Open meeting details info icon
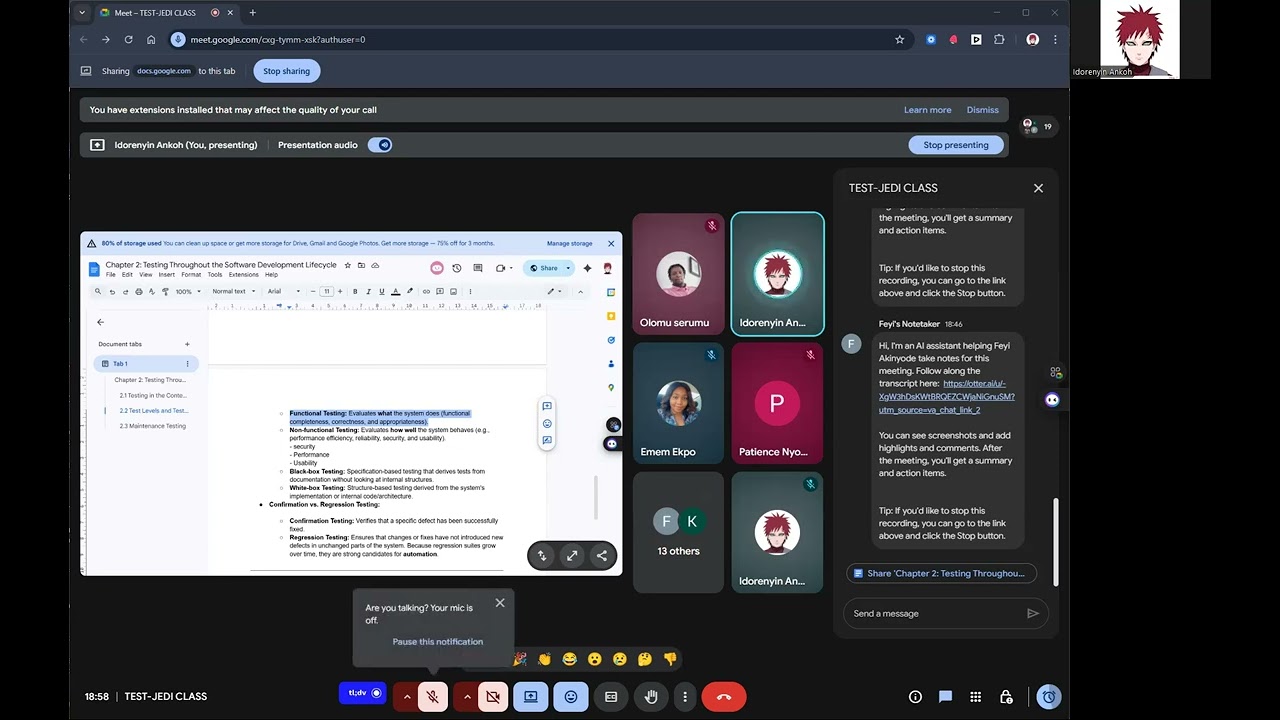This screenshot has width=1280, height=720. click(915, 697)
